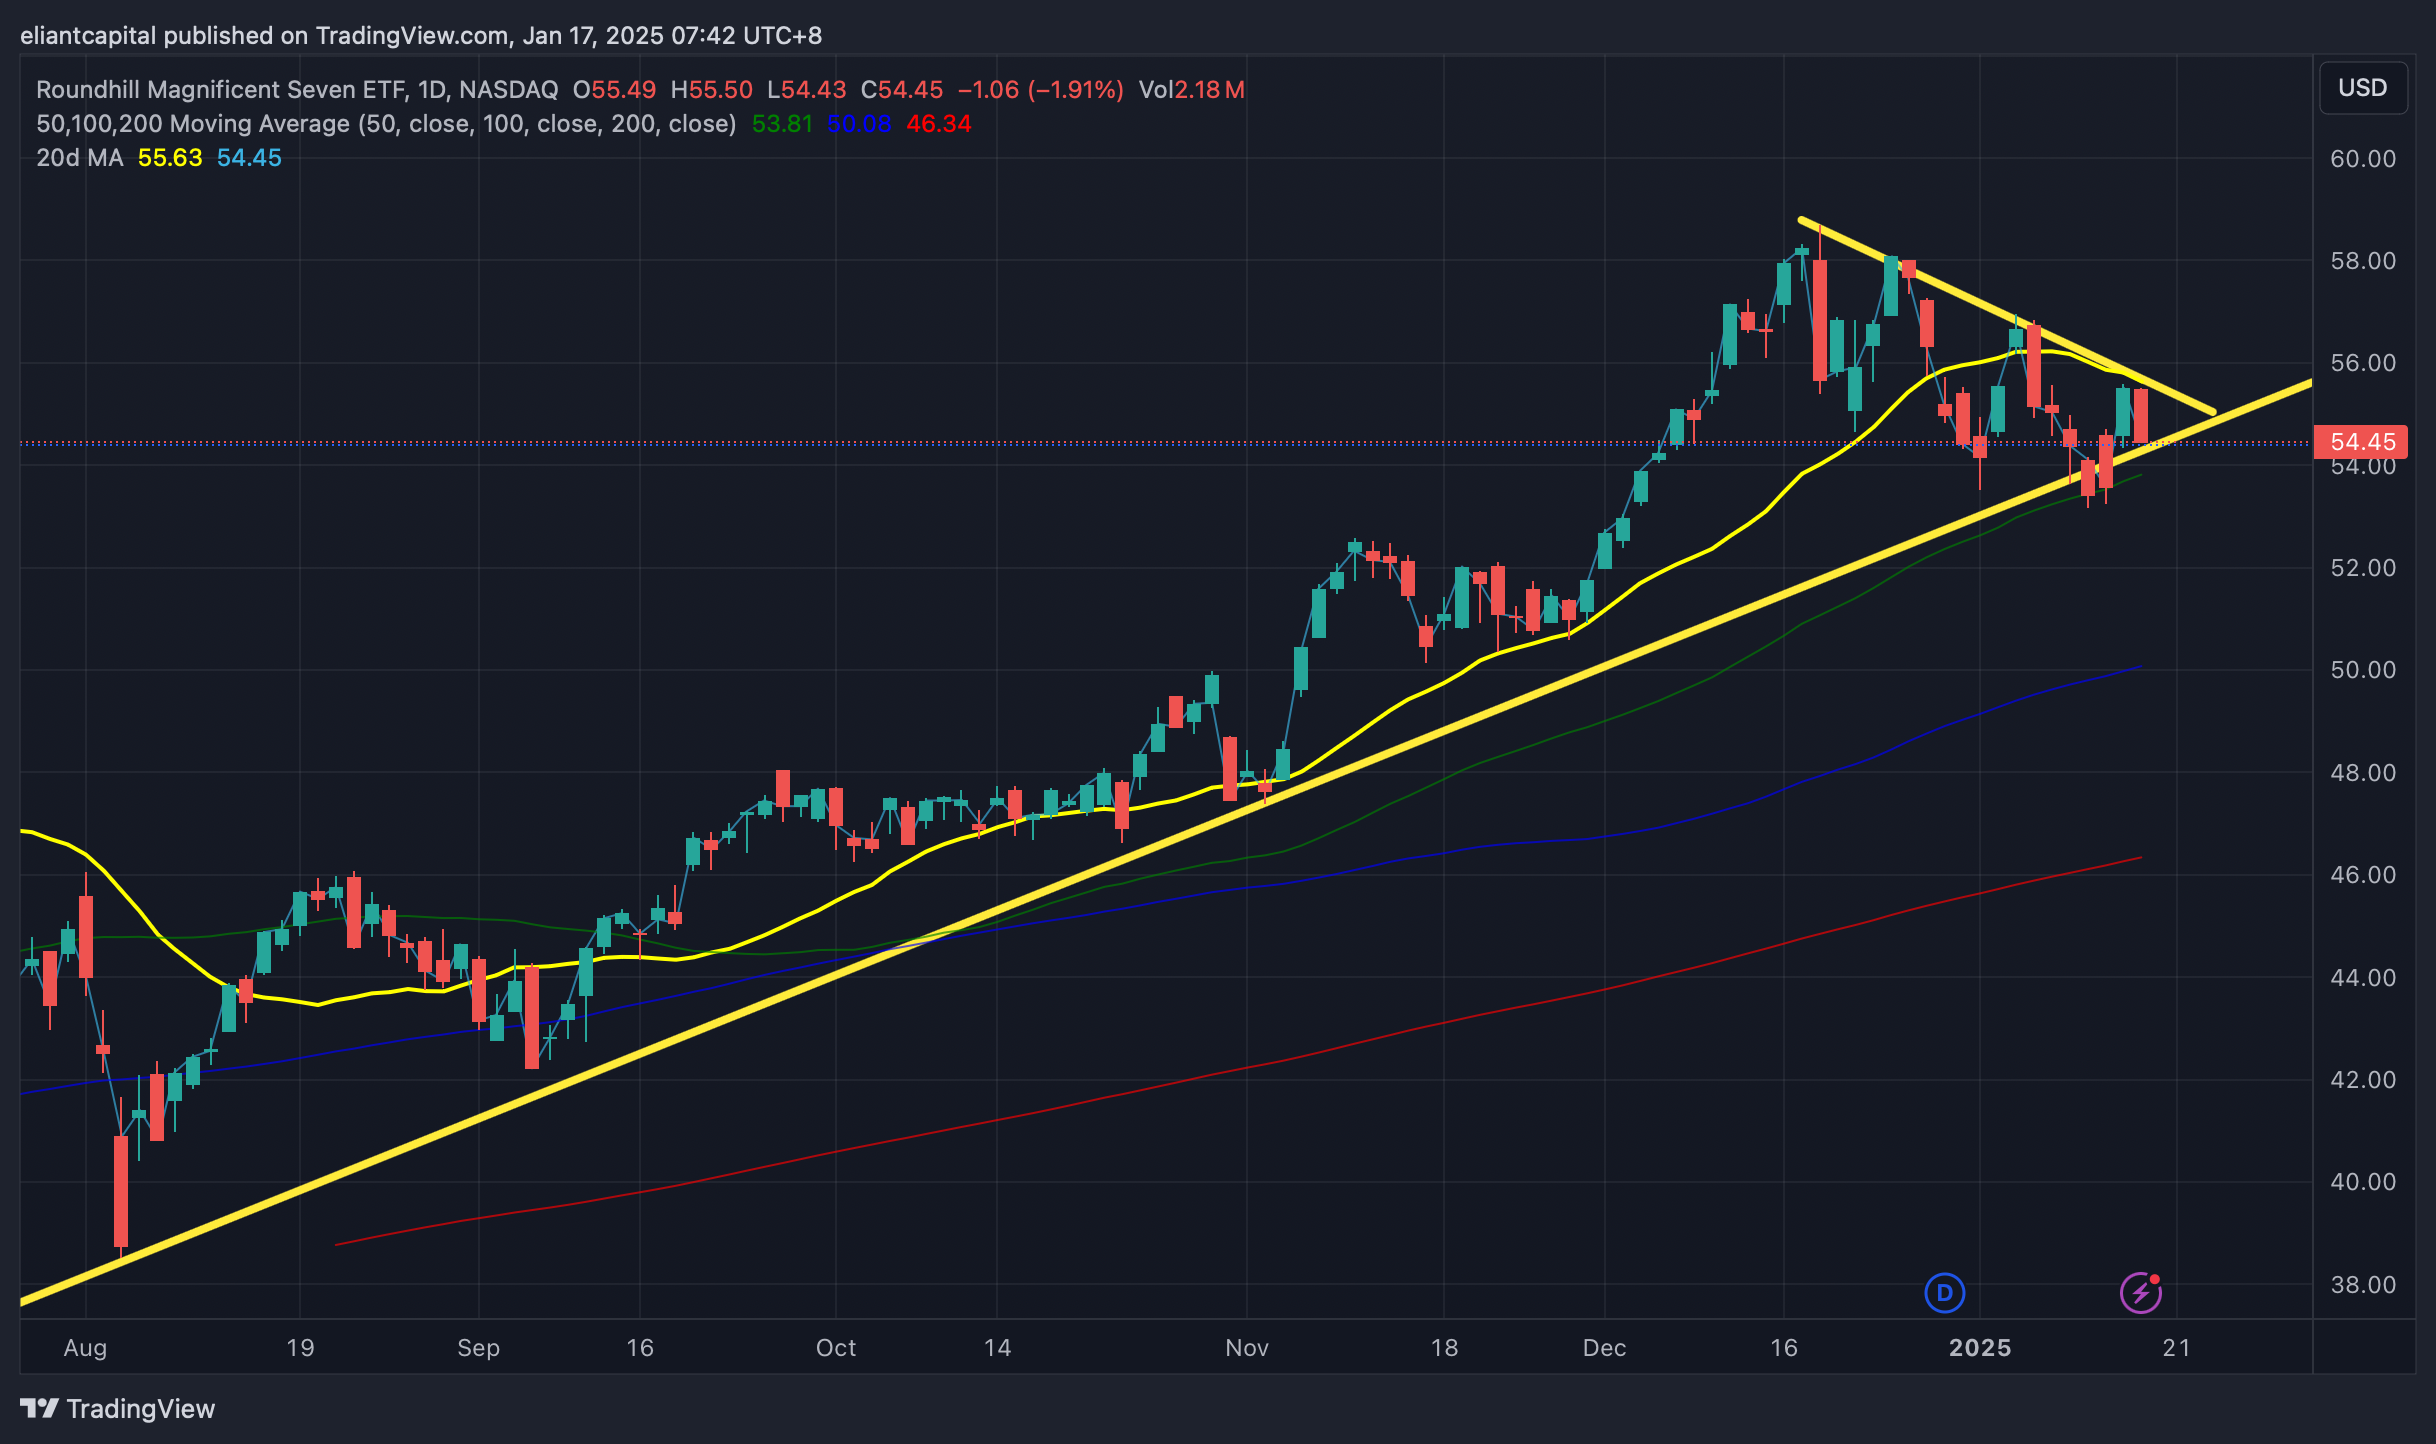Click the red 46.34 moving average value

938,124
